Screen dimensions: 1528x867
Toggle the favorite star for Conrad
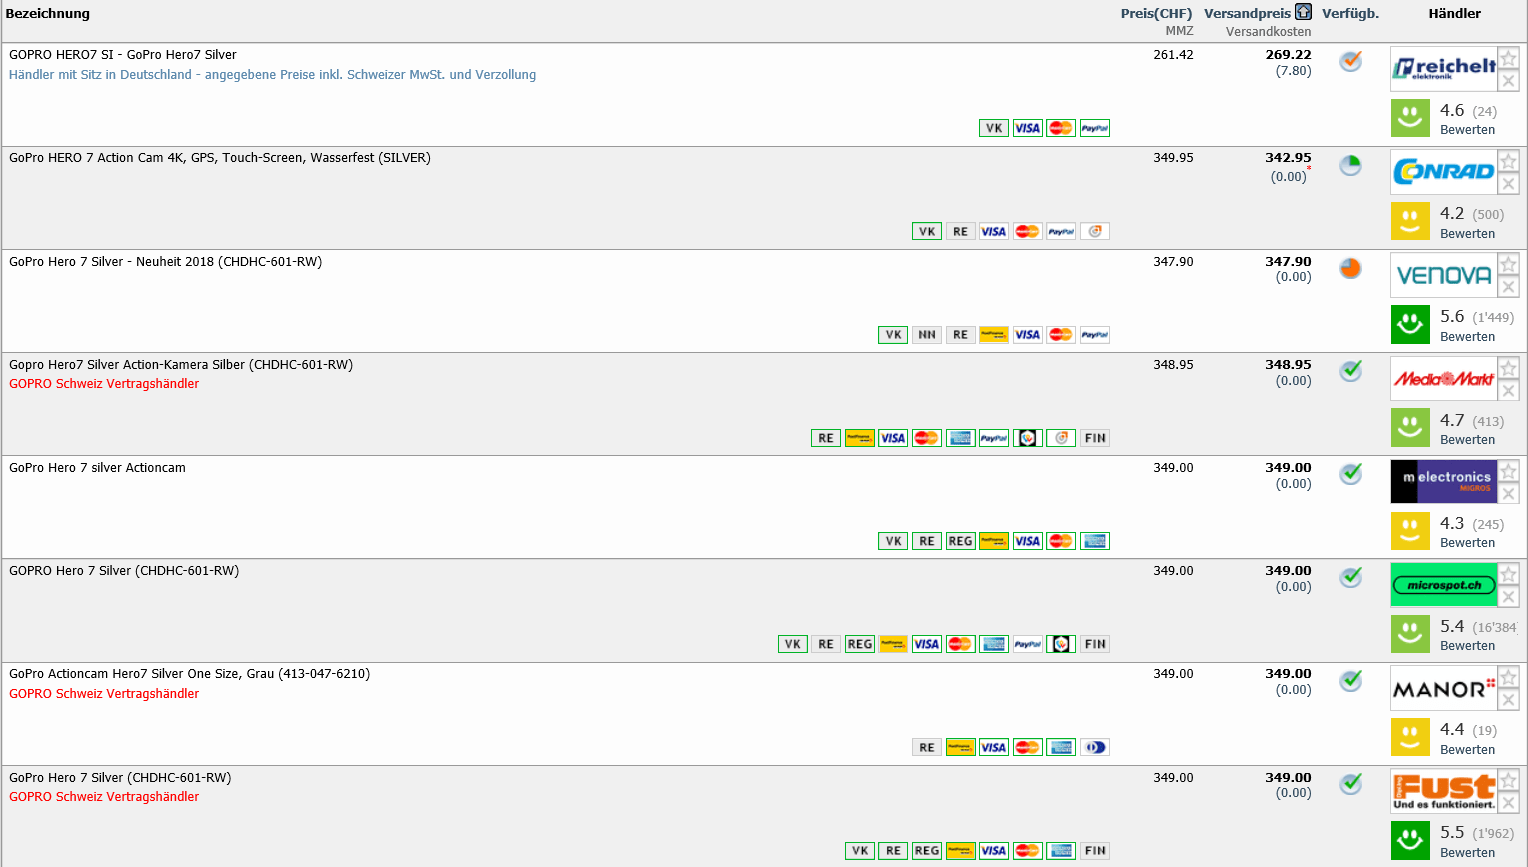click(1508, 161)
